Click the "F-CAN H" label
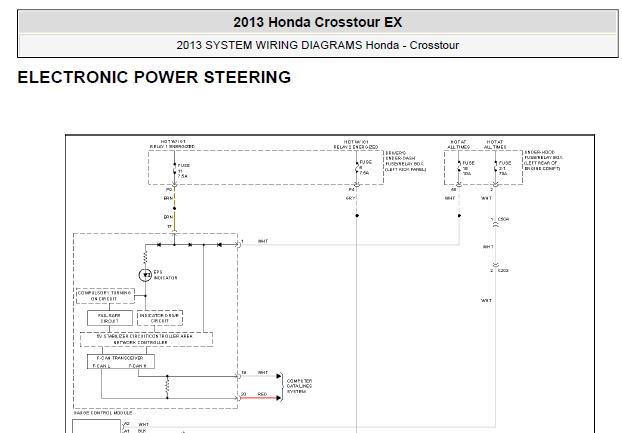The width and height of the screenshot is (622, 433). [137, 366]
